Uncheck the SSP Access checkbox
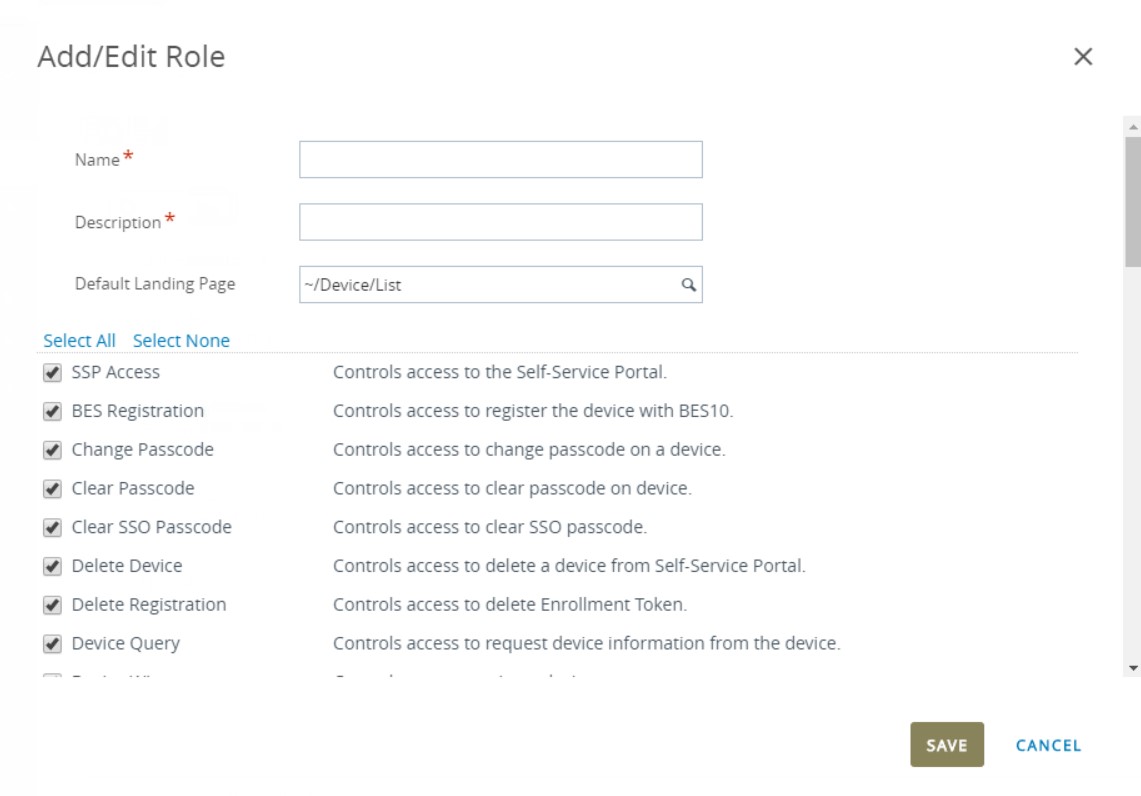The image size is (1141, 796). pyautogui.click(x=53, y=373)
